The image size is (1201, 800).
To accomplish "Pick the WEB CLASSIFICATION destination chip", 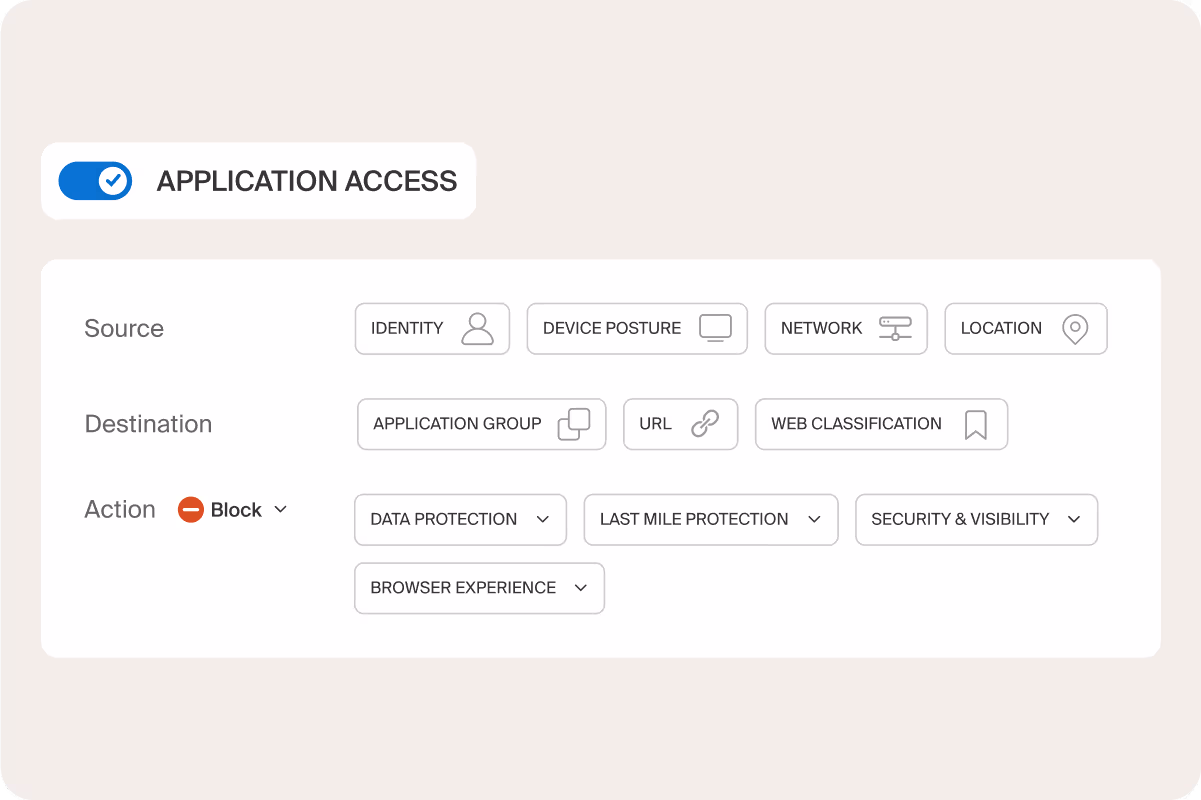I will coord(856,424).
